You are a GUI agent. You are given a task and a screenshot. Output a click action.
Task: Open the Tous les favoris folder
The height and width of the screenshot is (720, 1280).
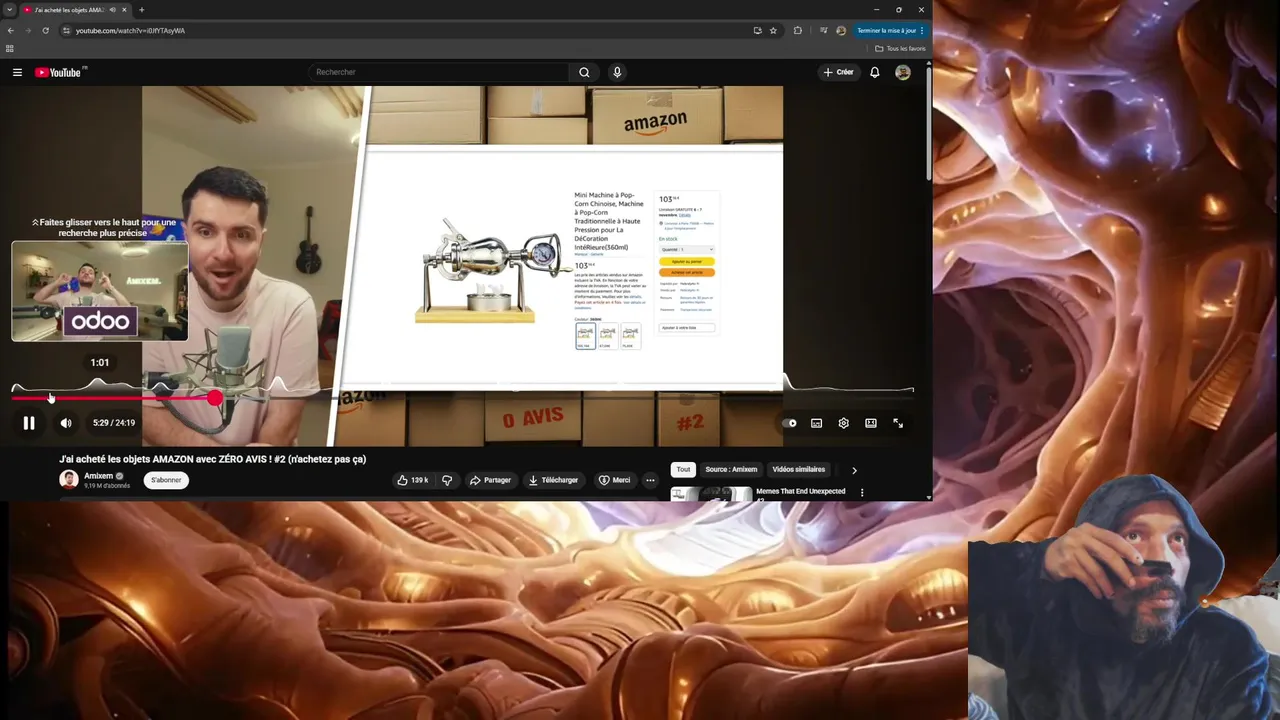pyautogui.click(x=900, y=48)
